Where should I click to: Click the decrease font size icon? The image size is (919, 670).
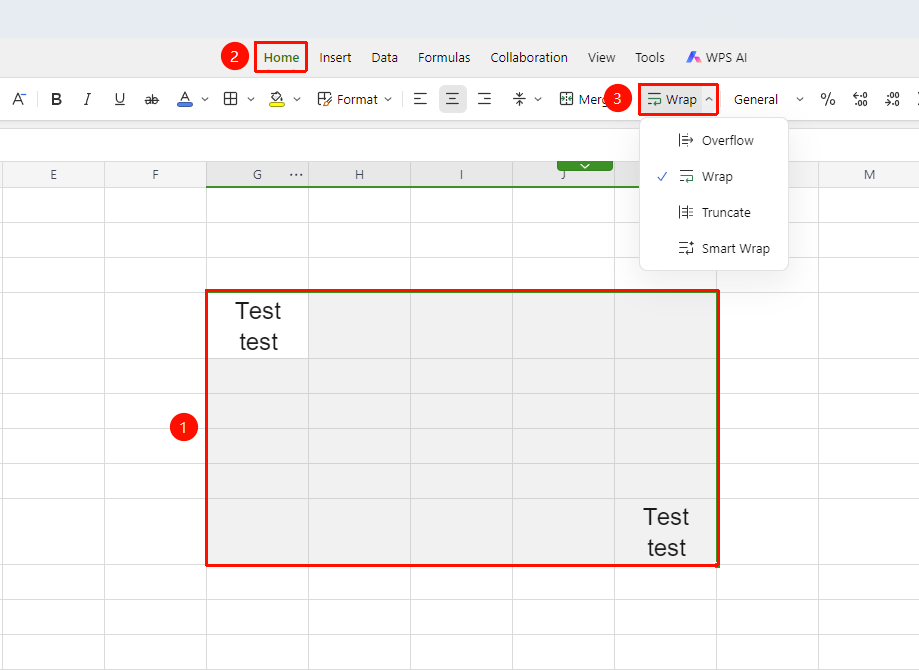coord(19,99)
